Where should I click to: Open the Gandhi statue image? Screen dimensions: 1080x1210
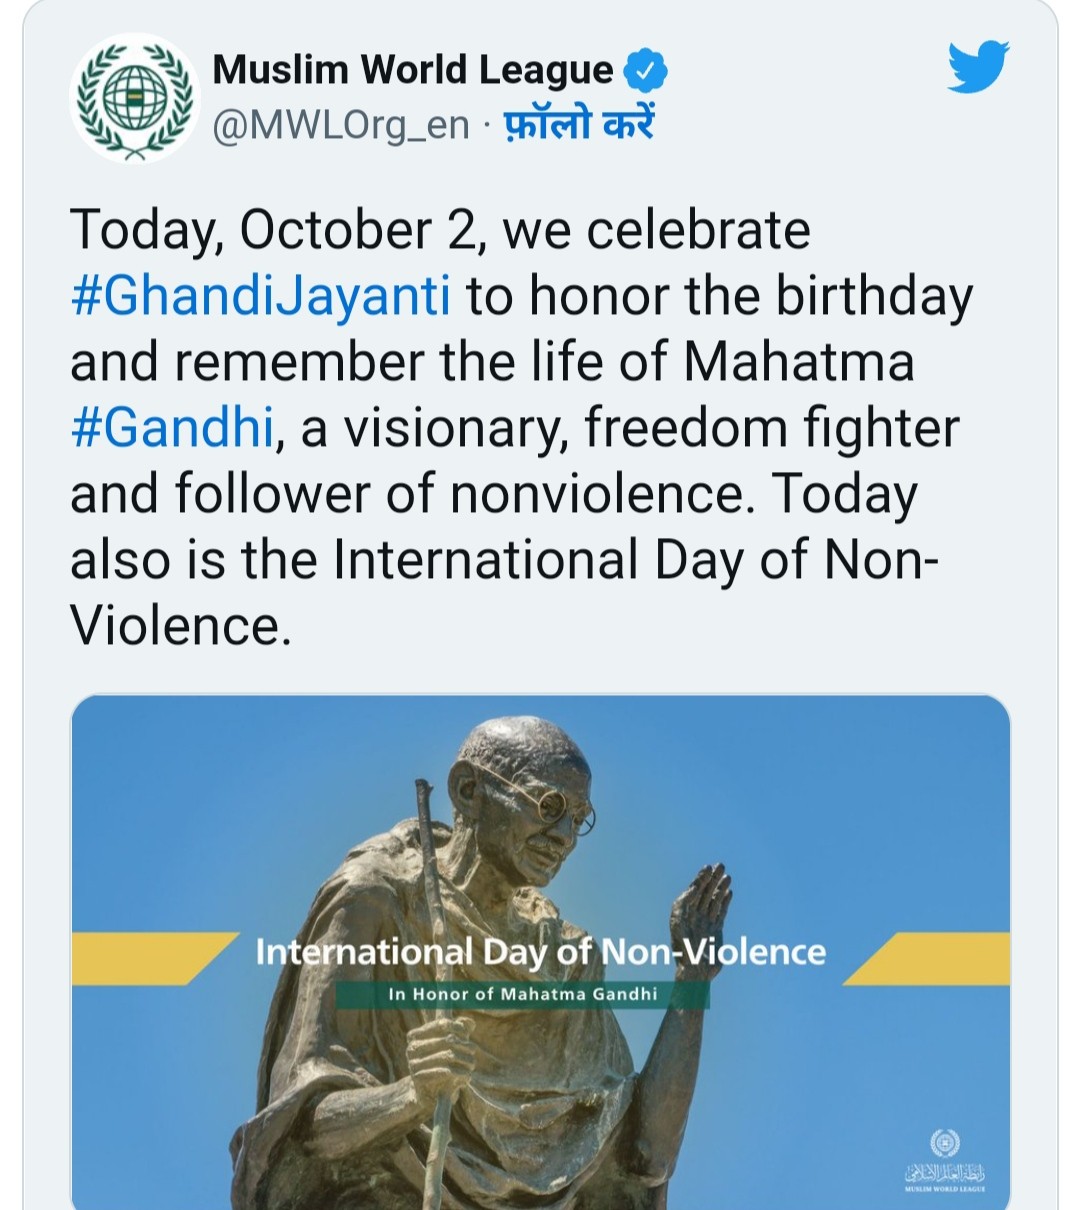coord(540,952)
